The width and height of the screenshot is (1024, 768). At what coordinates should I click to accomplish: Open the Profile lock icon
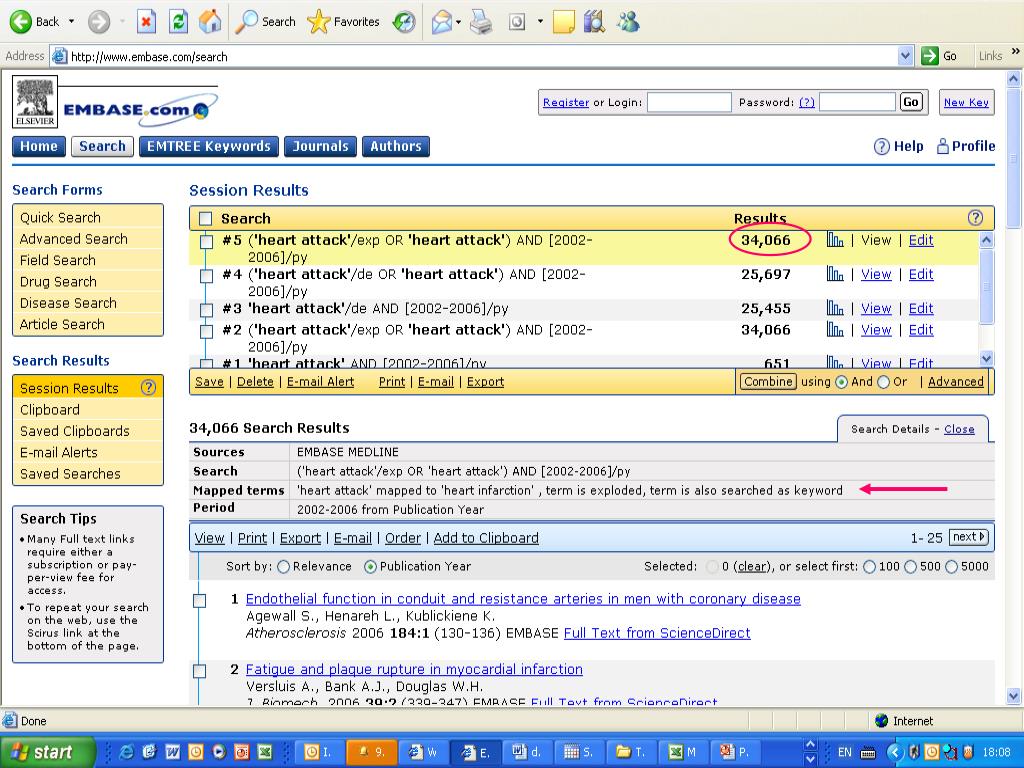coord(942,146)
